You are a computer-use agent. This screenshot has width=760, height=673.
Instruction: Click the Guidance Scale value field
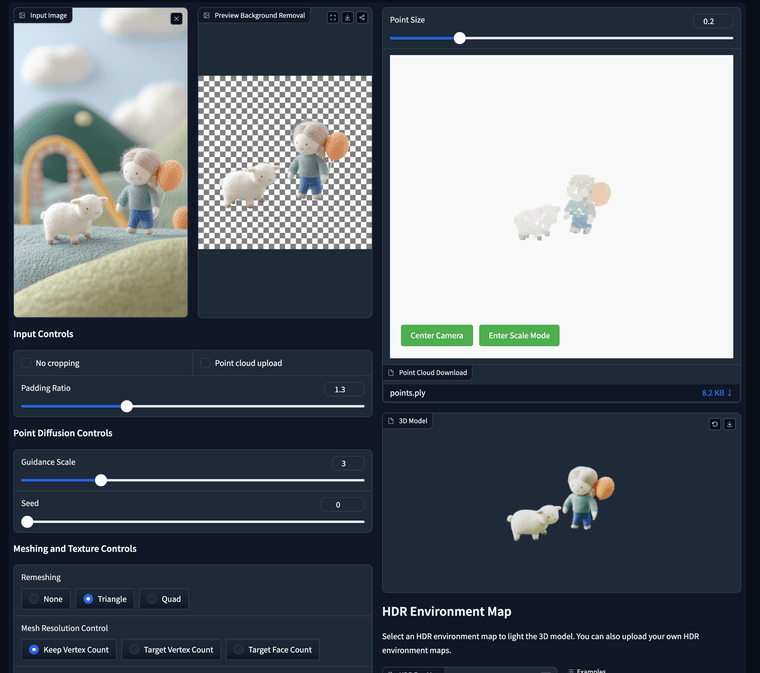point(347,463)
